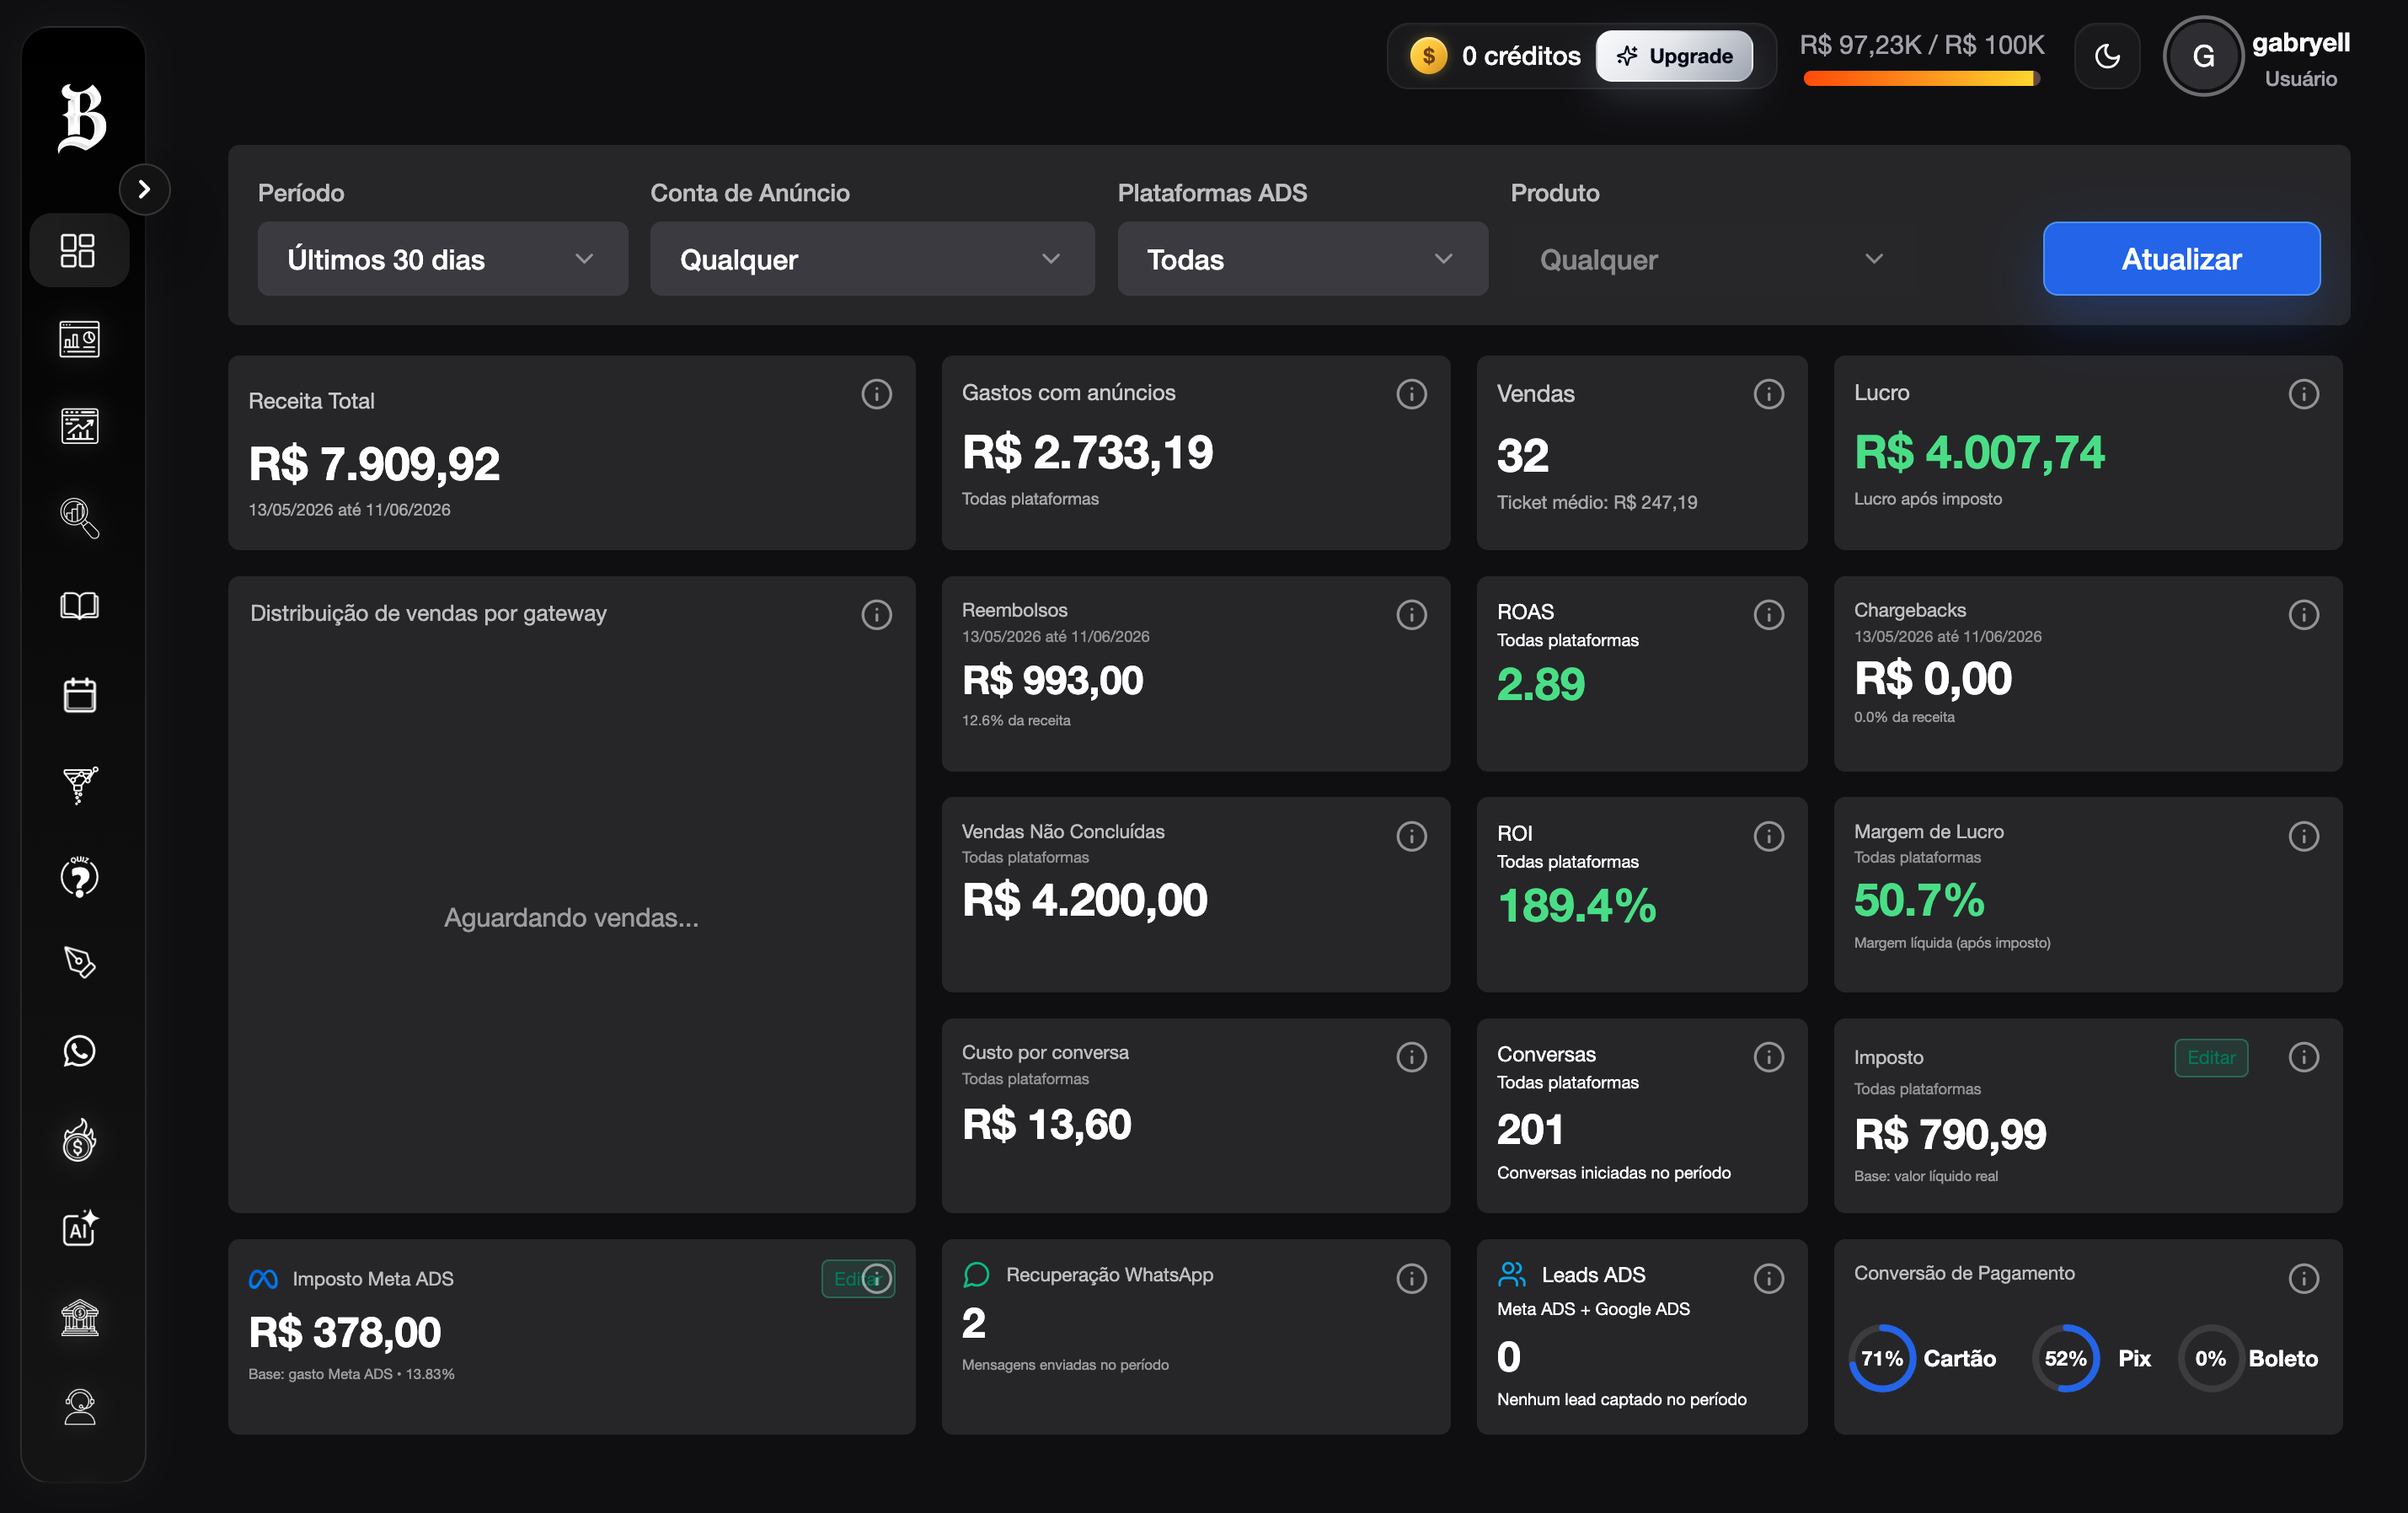Click the Ticket médio: R$ 247,19 text
The image size is (2408, 1513).
click(x=1597, y=502)
